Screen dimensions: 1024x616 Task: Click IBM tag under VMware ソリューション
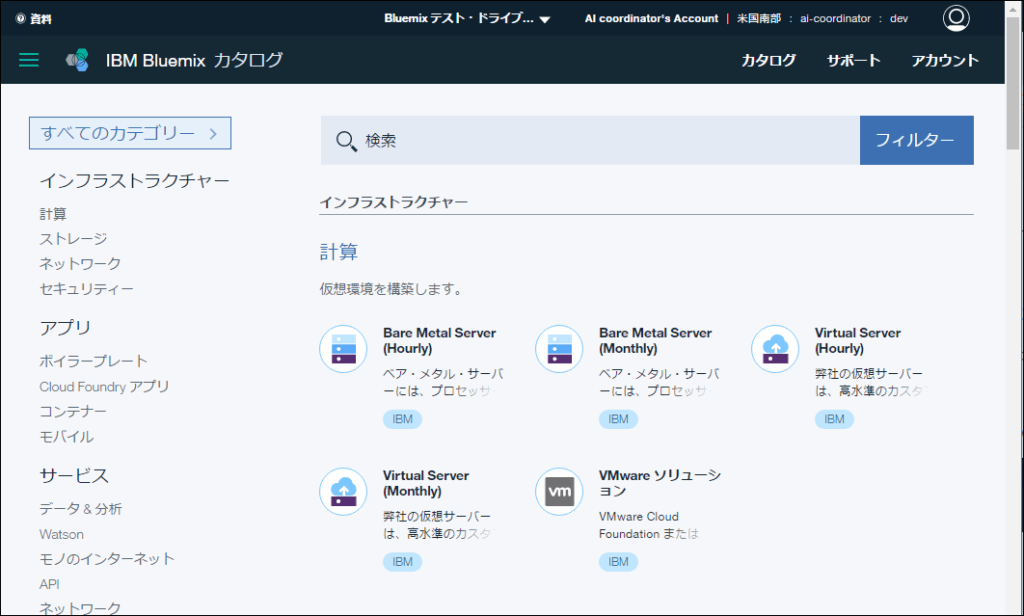coord(618,562)
